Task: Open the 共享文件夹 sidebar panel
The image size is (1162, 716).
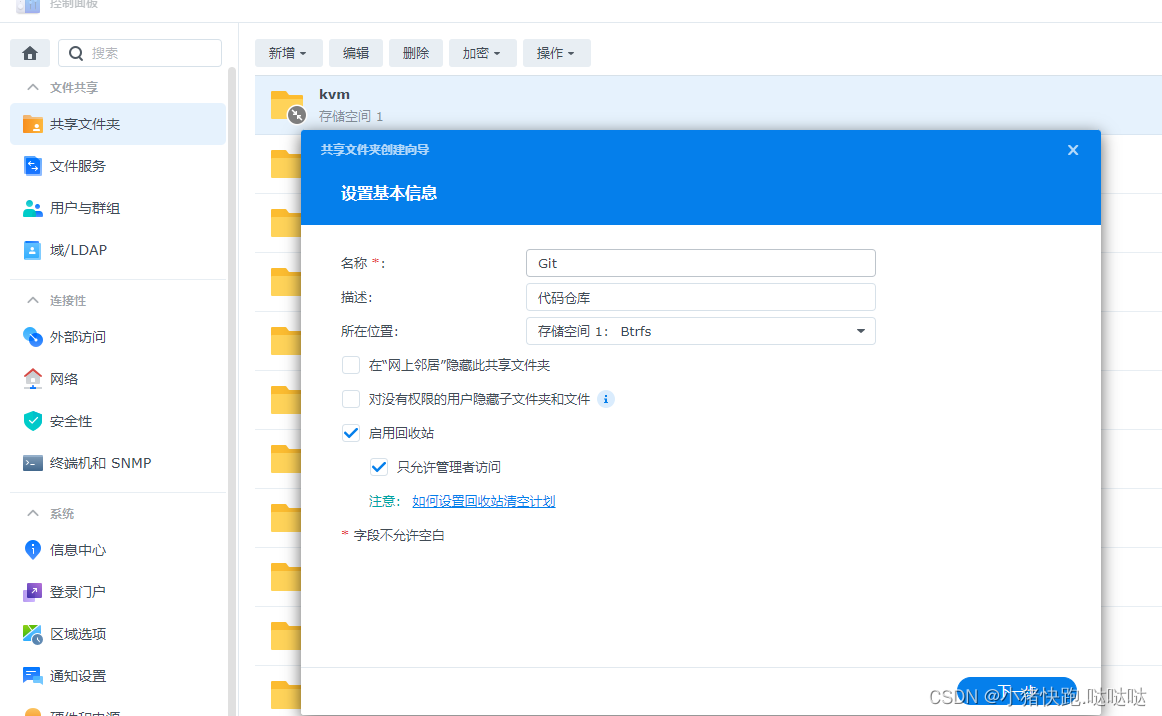Action: [x=86, y=124]
